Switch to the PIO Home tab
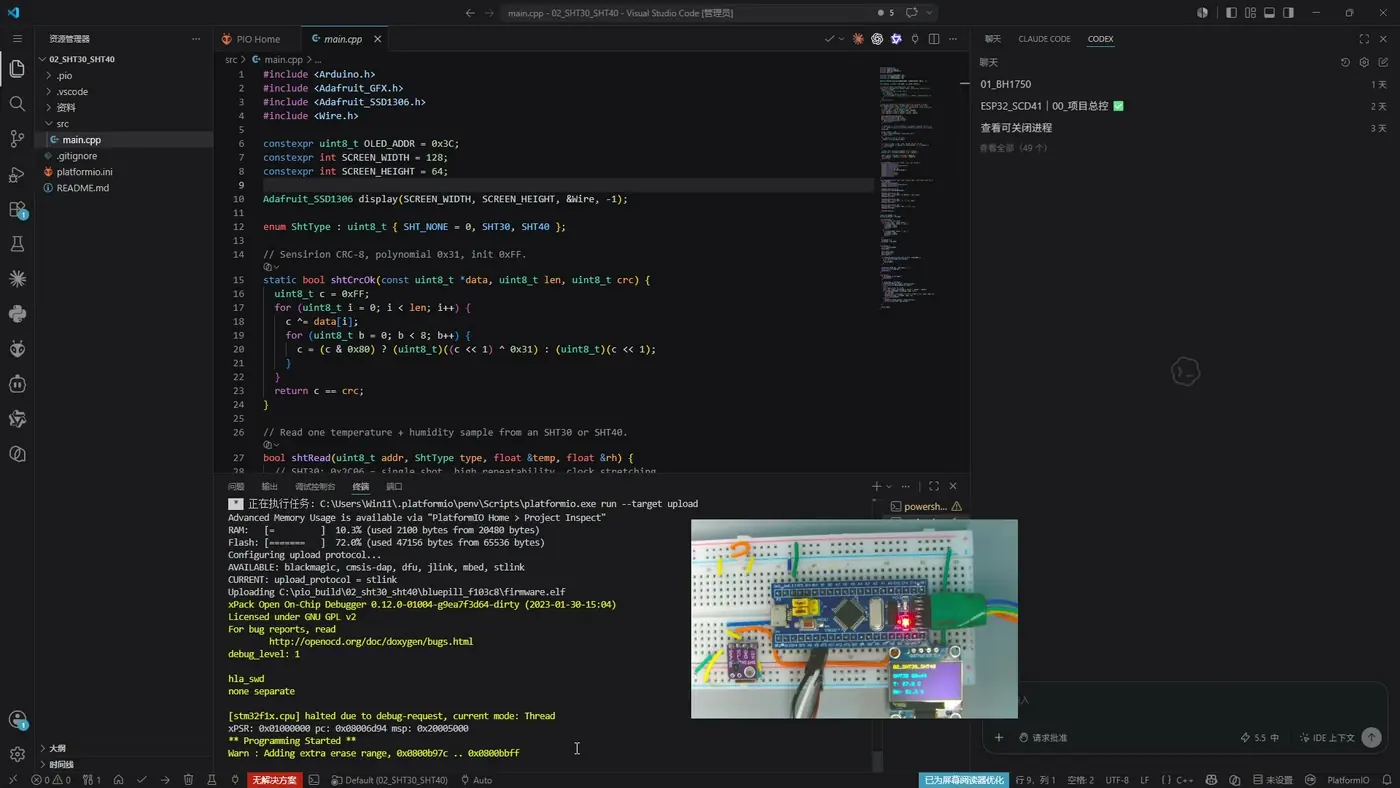 pos(258,39)
